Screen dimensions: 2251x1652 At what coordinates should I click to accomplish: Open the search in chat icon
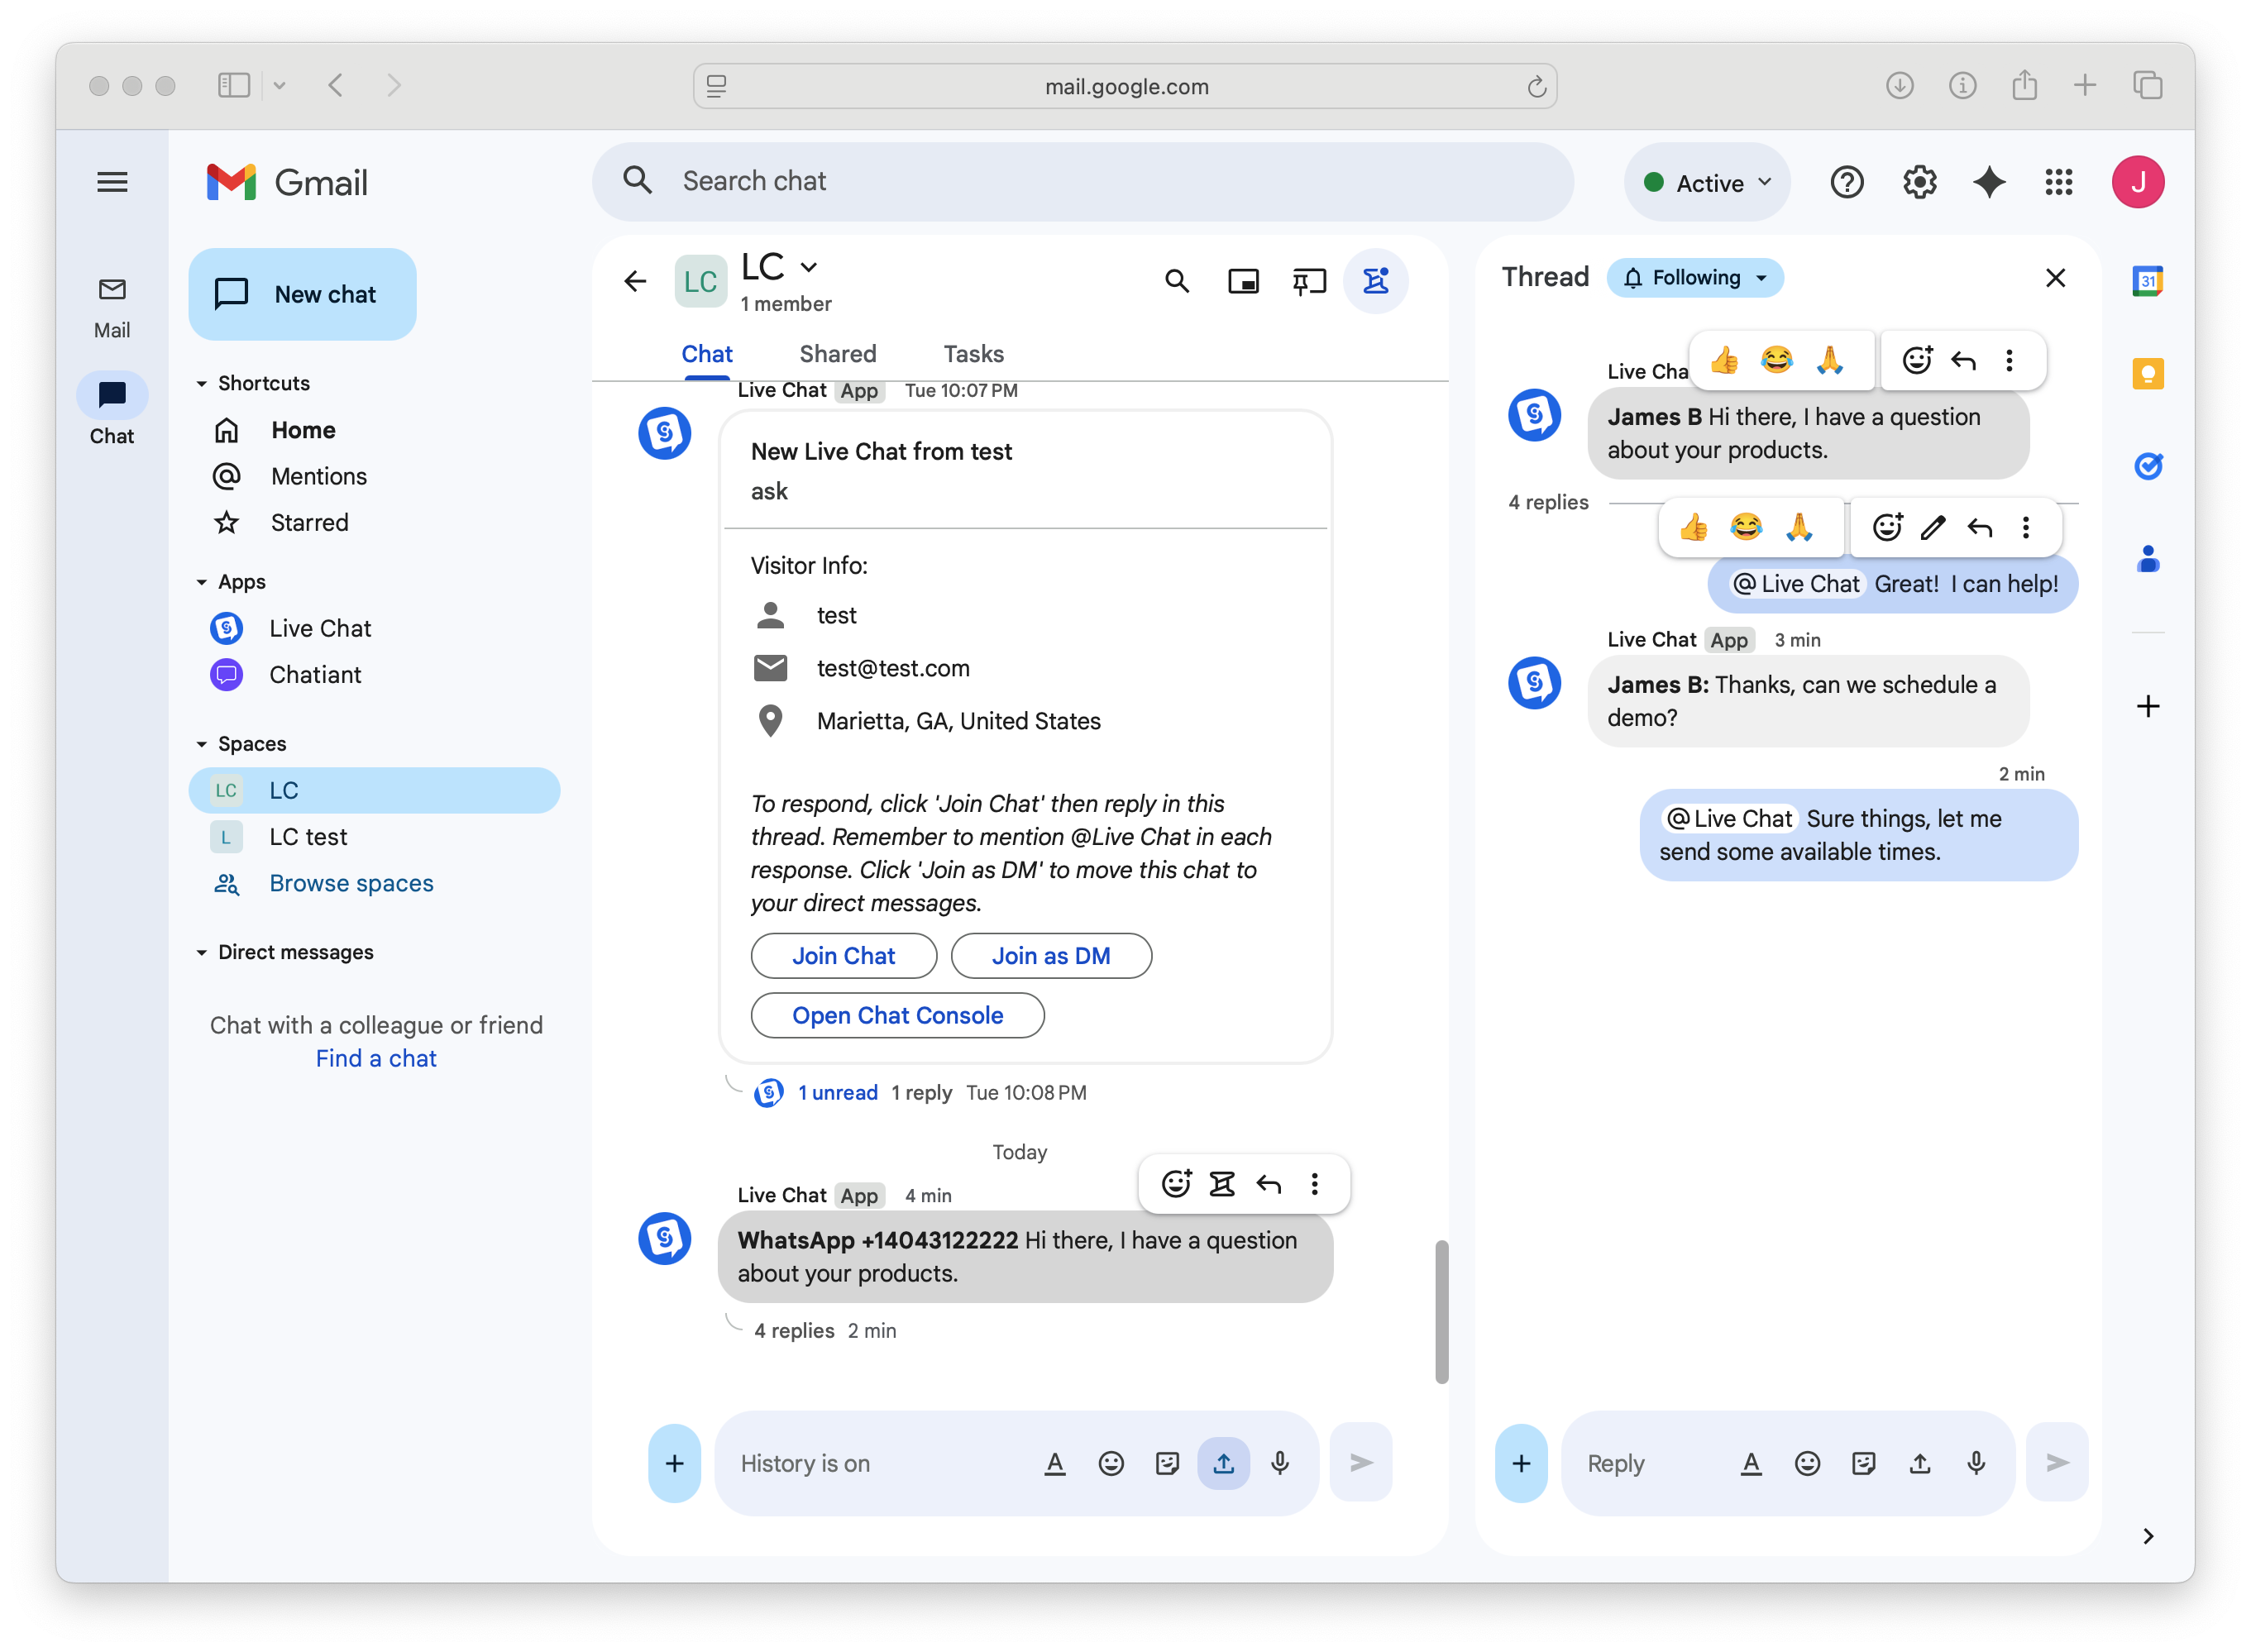coord(1177,281)
